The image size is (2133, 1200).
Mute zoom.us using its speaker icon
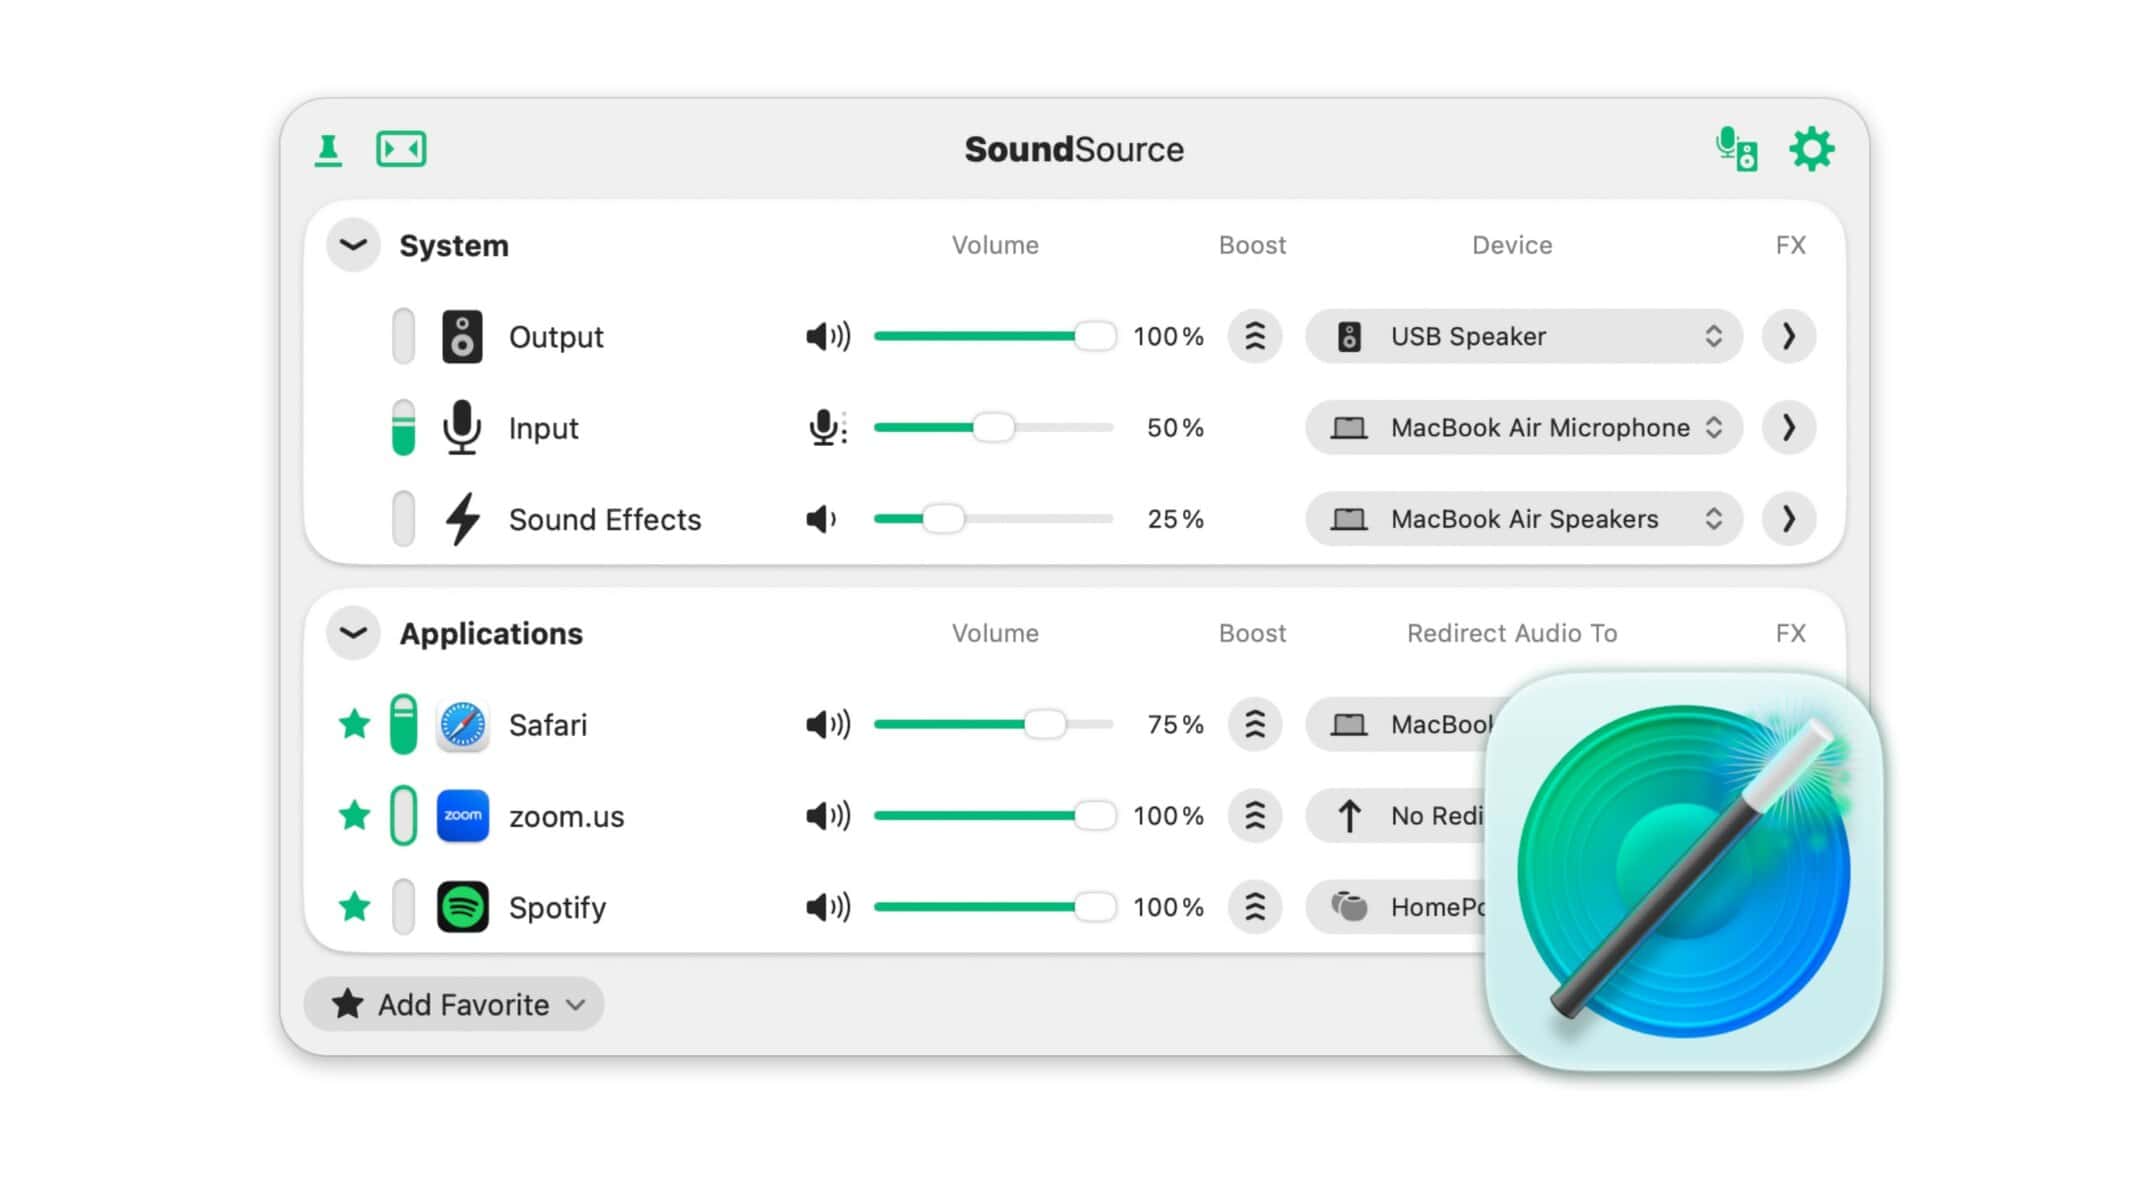828,816
